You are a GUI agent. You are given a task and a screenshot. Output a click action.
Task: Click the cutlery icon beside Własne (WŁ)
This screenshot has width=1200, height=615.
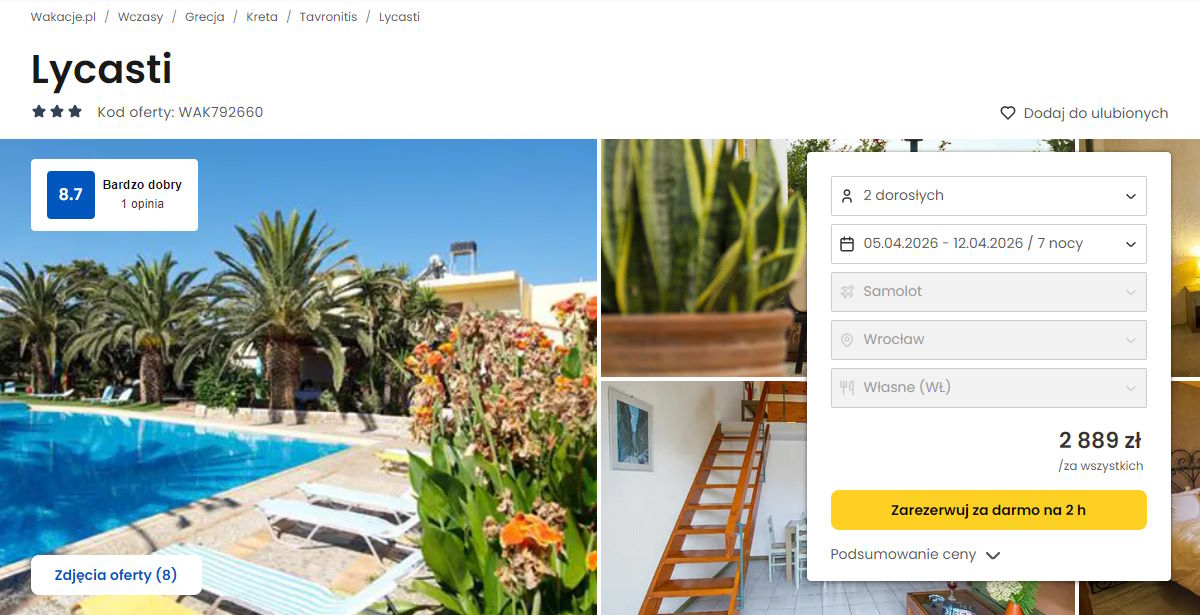tap(847, 388)
